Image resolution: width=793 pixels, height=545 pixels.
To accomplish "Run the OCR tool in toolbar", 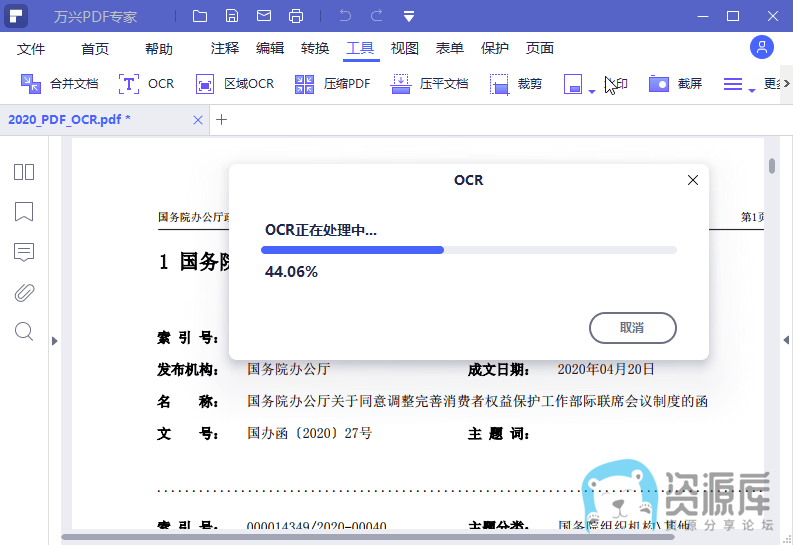I will pyautogui.click(x=147, y=84).
